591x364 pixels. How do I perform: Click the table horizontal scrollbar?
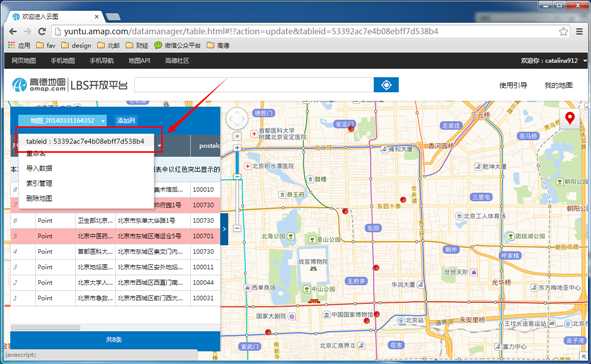point(45,327)
